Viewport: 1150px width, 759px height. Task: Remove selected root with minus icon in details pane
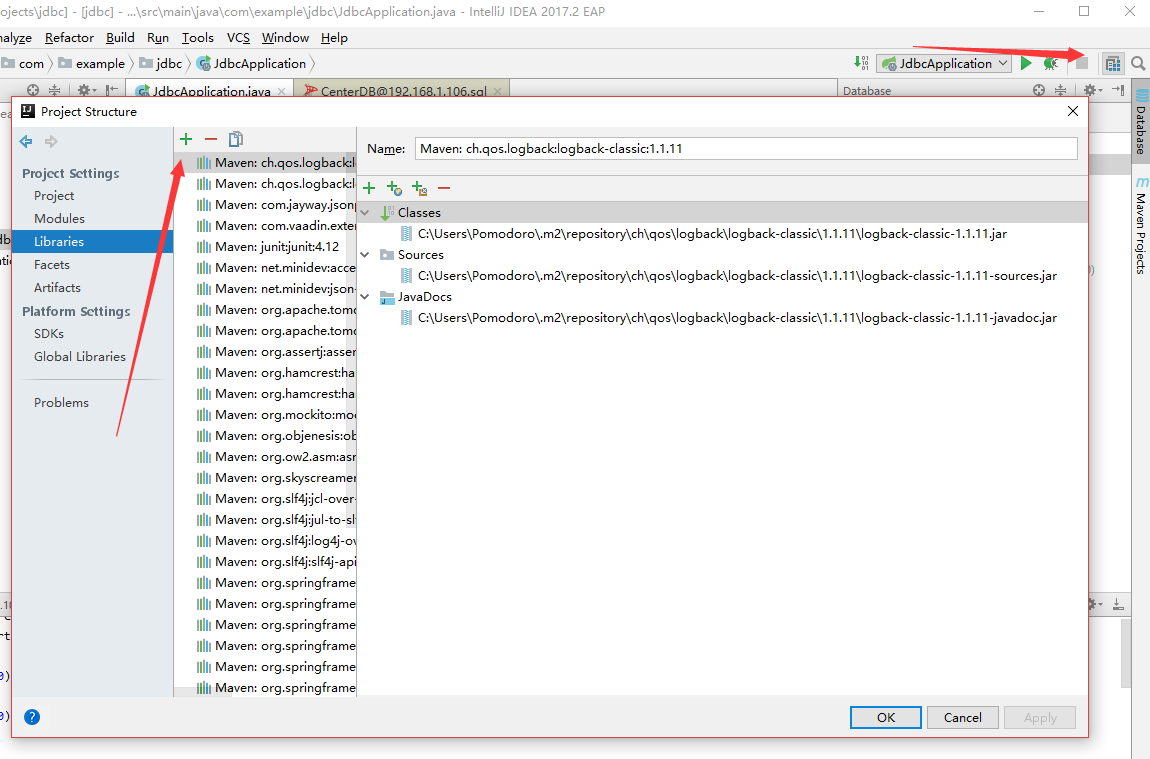click(444, 188)
